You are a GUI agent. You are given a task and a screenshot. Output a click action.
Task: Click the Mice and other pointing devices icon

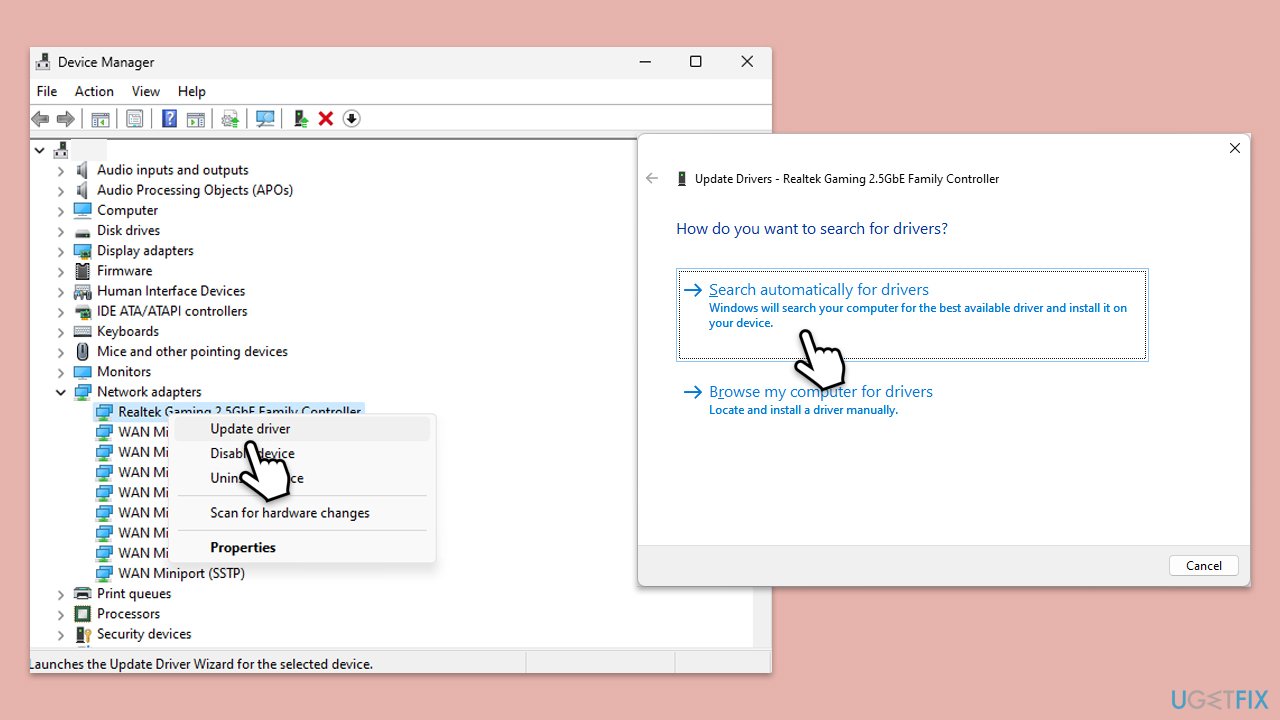coord(83,352)
